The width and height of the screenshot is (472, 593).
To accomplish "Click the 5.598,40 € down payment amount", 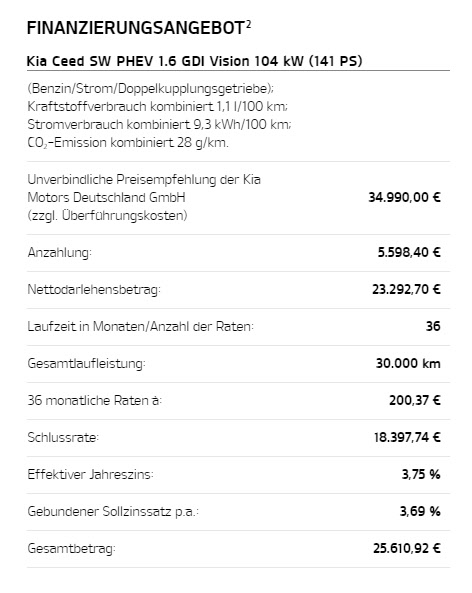I will coord(409,252).
